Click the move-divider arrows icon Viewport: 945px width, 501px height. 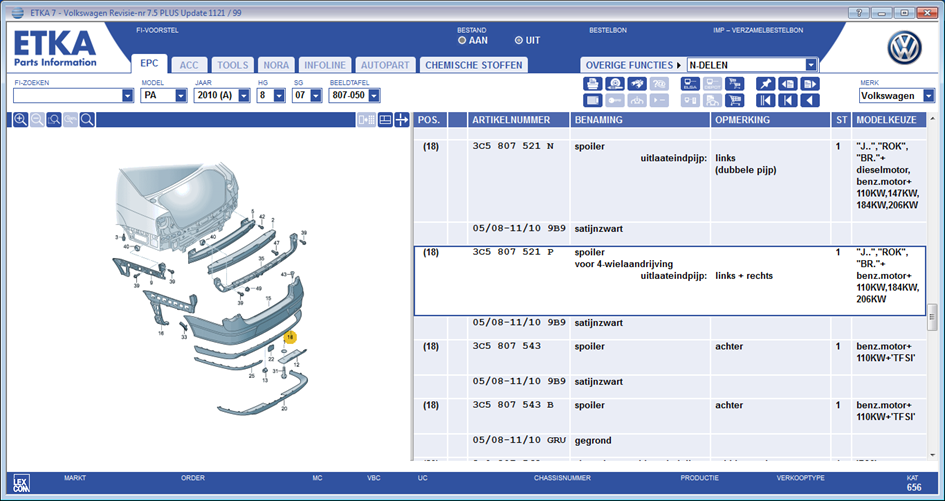click(x=402, y=120)
